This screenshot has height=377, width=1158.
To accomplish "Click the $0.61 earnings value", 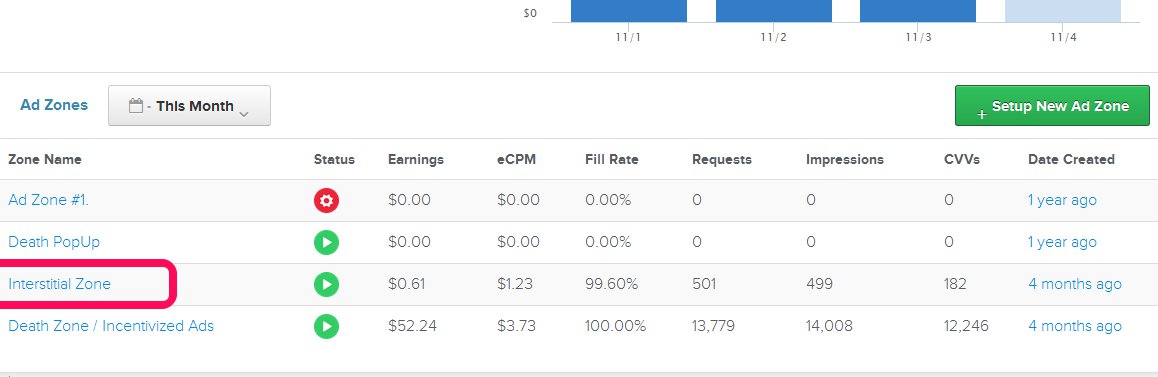I will [x=406, y=284].
